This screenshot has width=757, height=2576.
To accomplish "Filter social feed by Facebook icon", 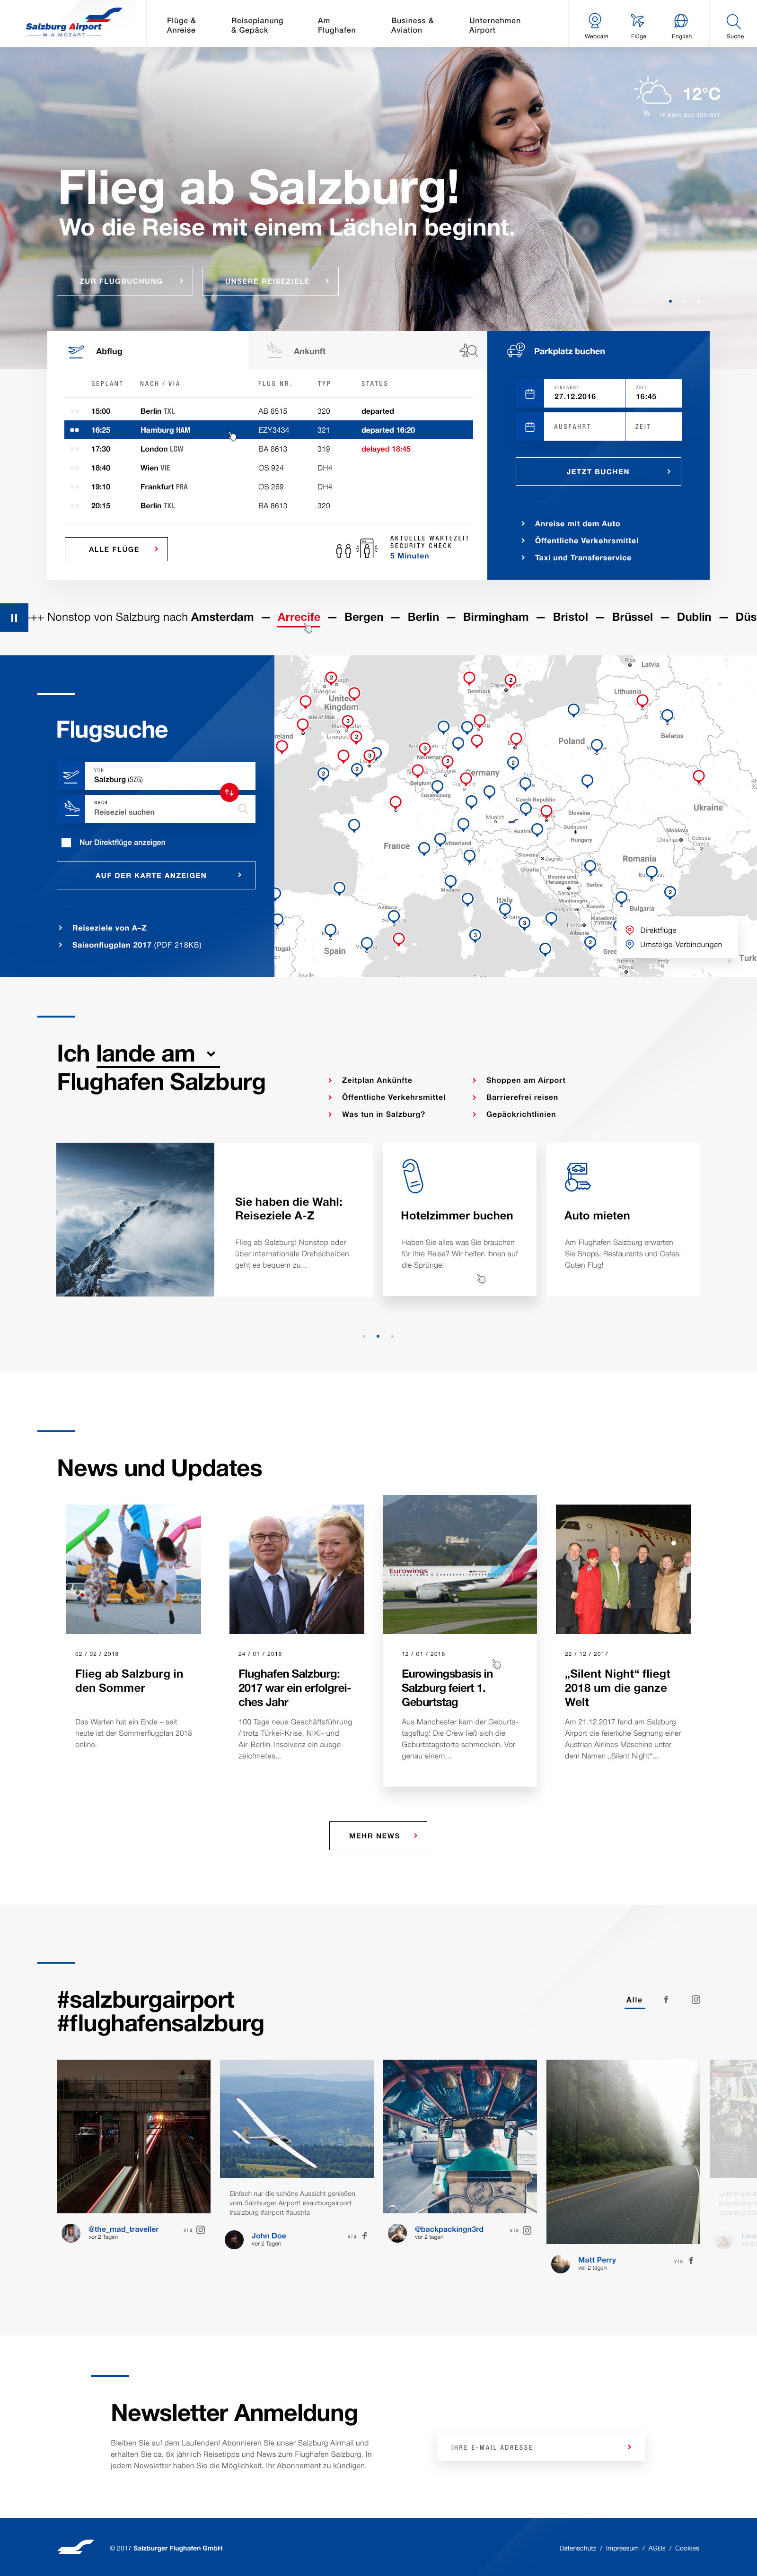I will (666, 2000).
